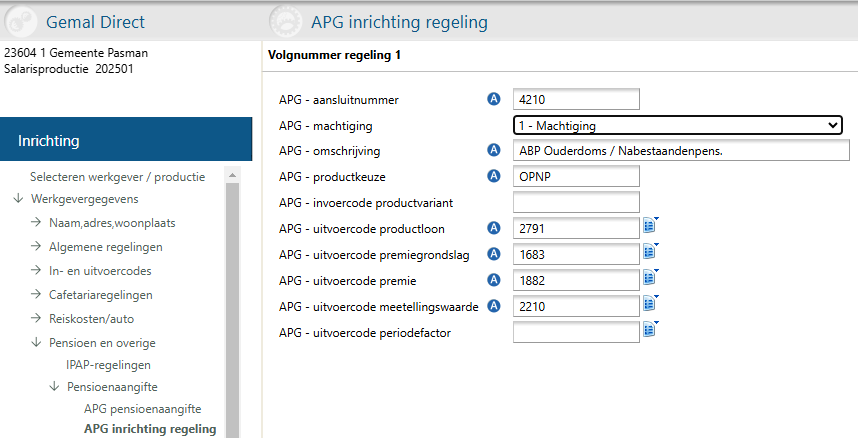Collapse the Werkgevergegevens tree node
858x438 pixels.
point(19,199)
